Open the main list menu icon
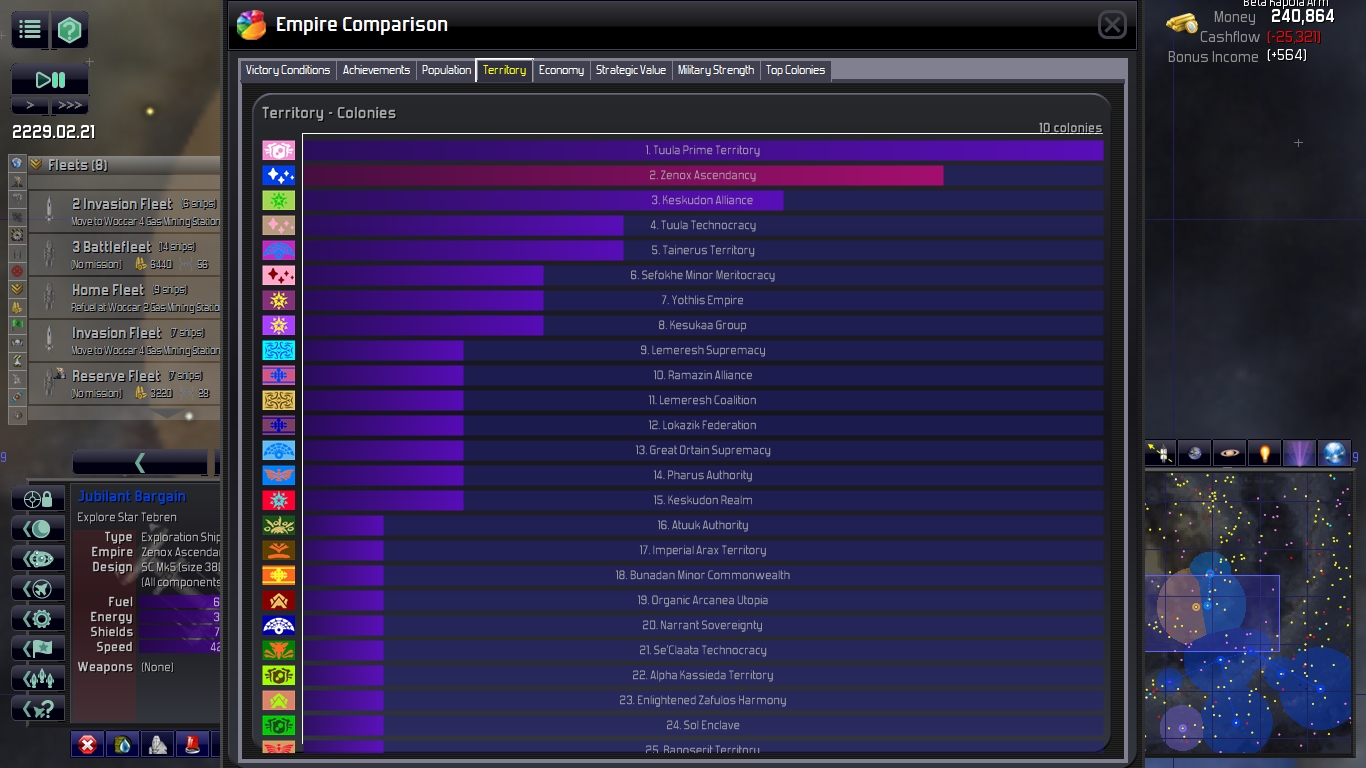 pyautogui.click(x=30, y=30)
